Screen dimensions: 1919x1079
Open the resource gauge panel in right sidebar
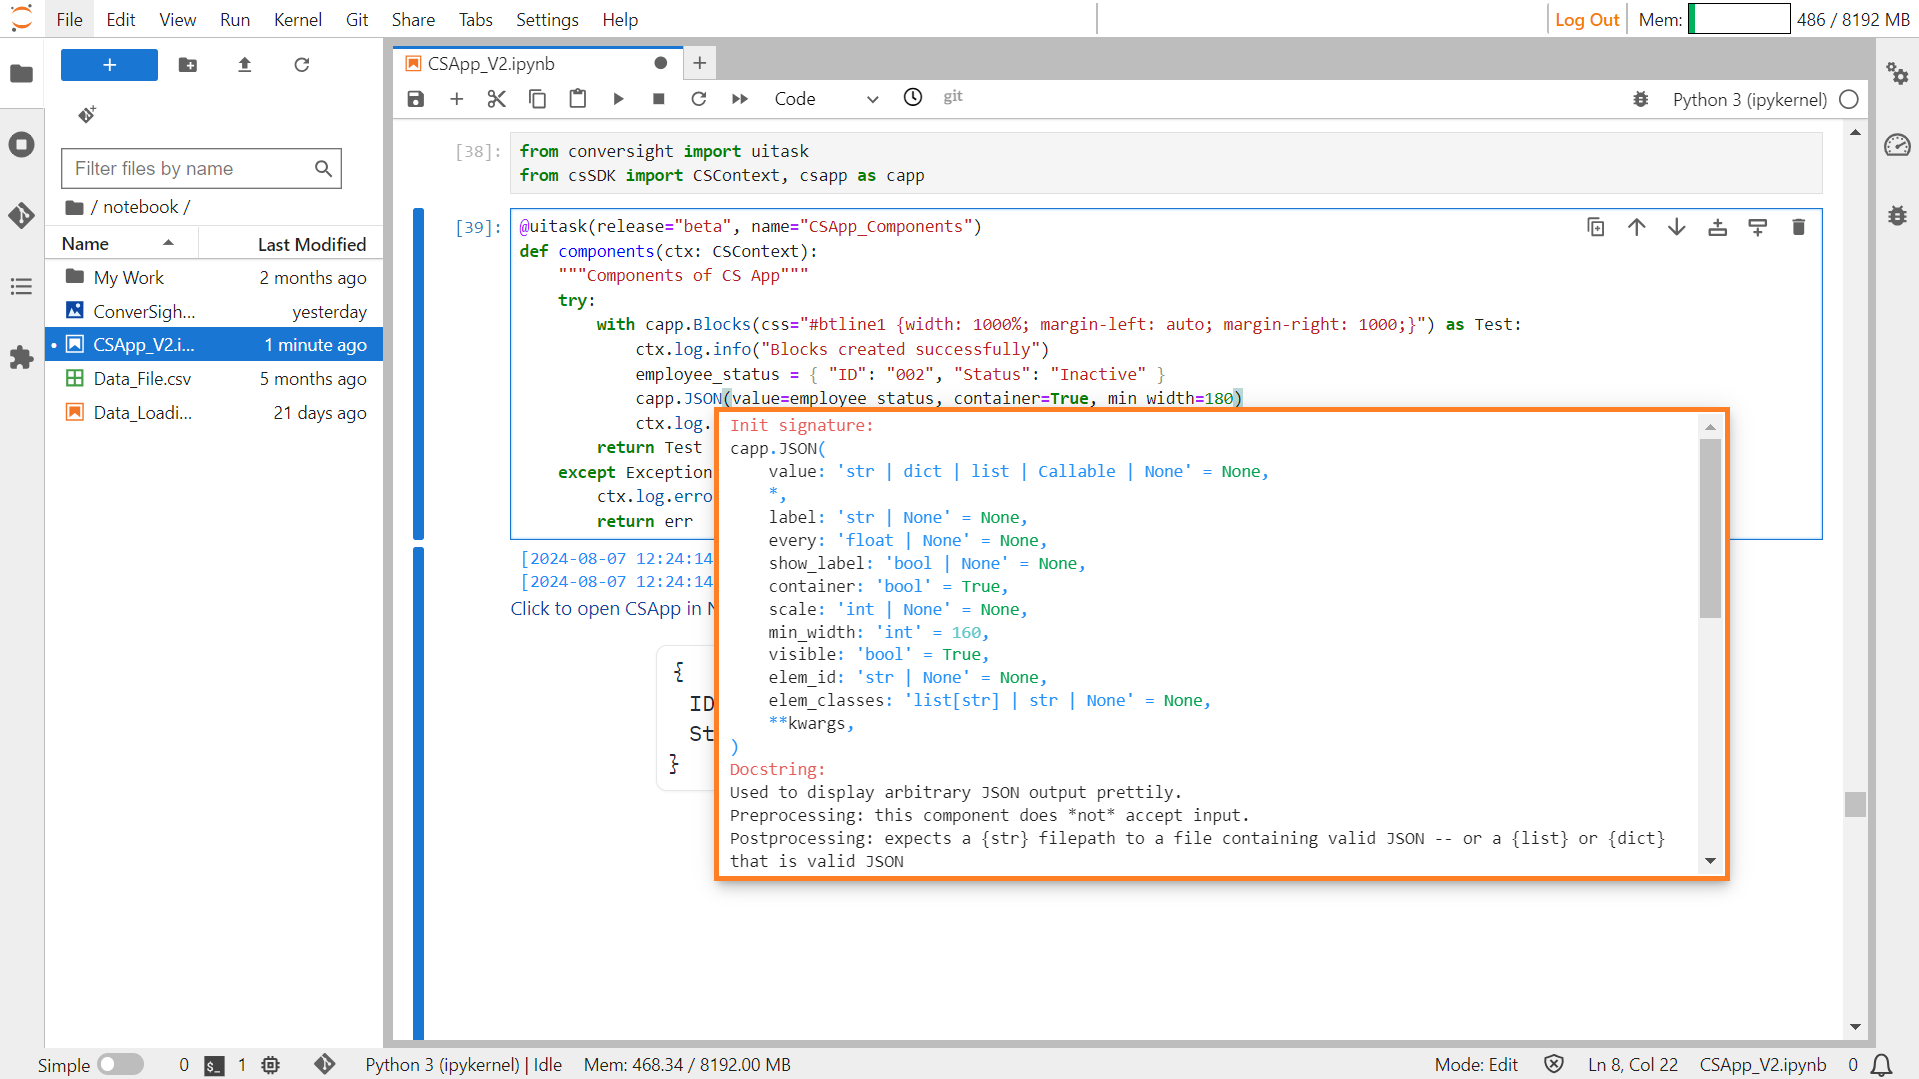1897,146
